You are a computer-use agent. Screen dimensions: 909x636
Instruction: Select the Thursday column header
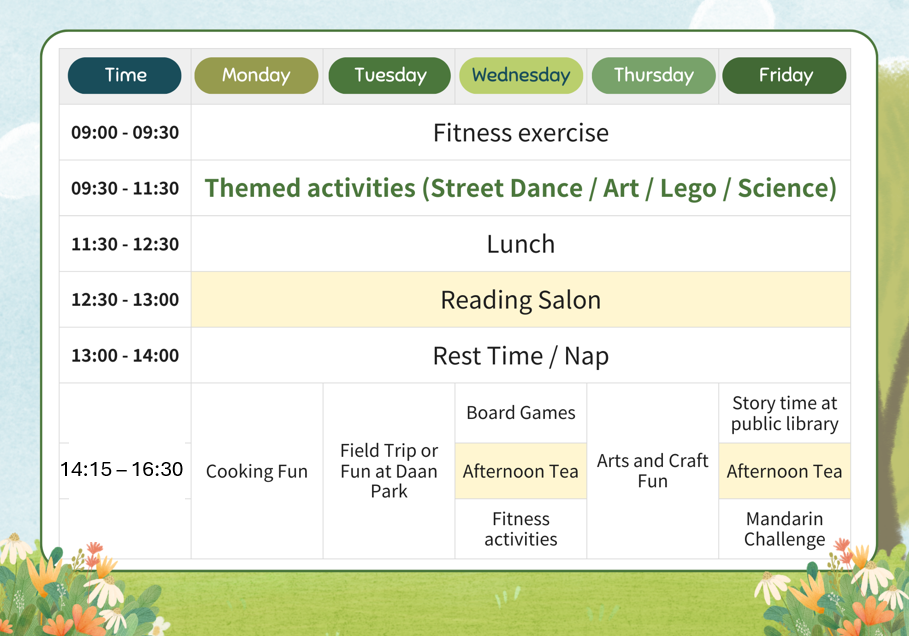[x=653, y=75]
